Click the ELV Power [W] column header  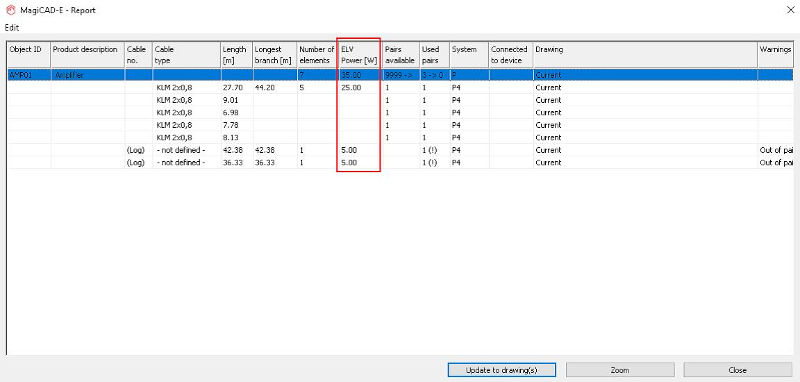pos(359,55)
